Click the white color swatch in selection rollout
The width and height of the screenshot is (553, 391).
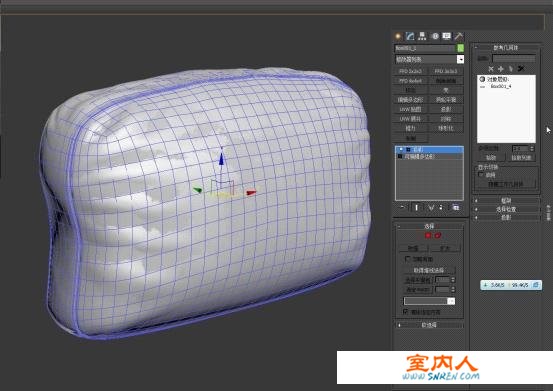coord(451,301)
